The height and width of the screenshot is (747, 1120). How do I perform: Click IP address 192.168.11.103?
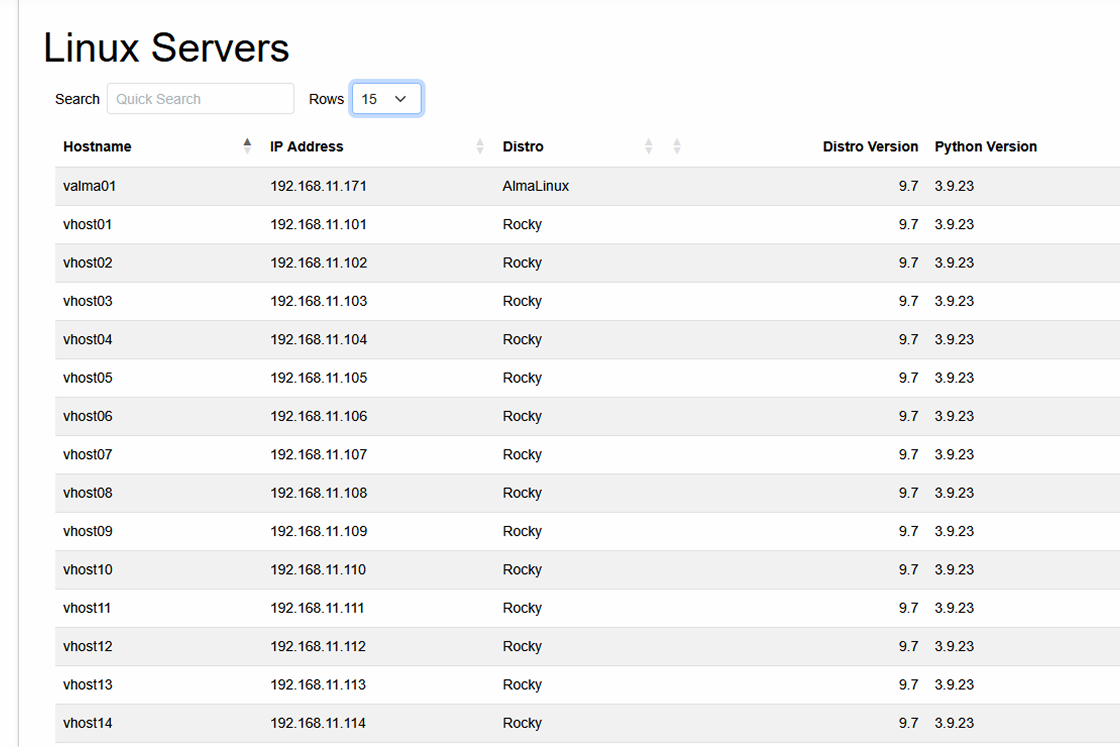[x=318, y=301]
